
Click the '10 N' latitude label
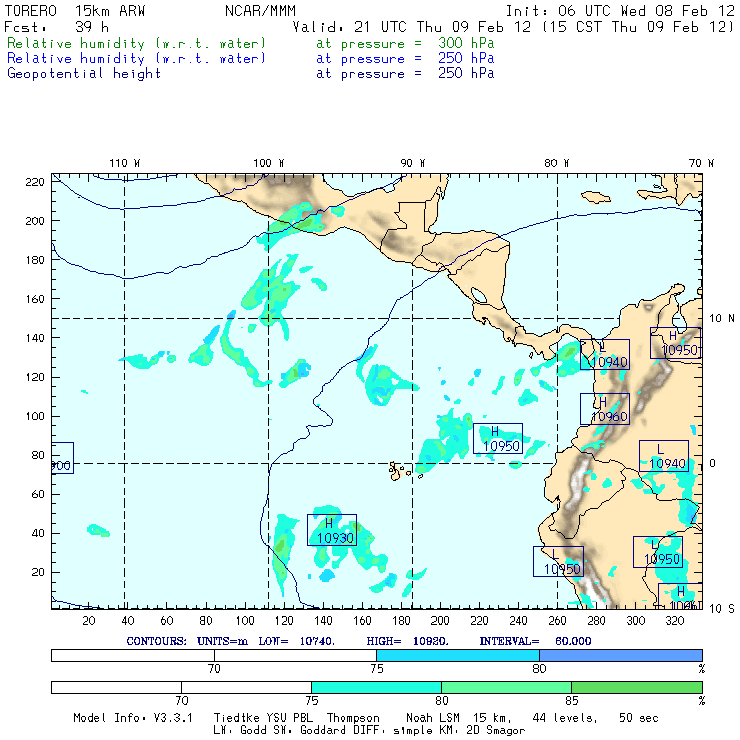pos(722,319)
